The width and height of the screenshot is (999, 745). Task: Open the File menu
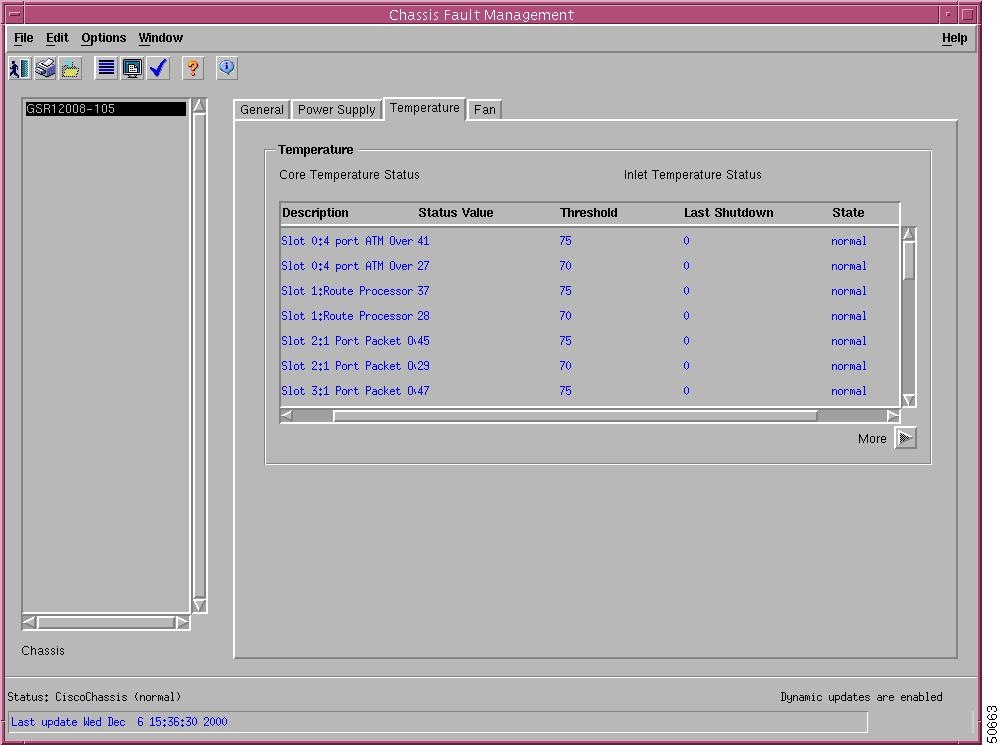tap(24, 38)
